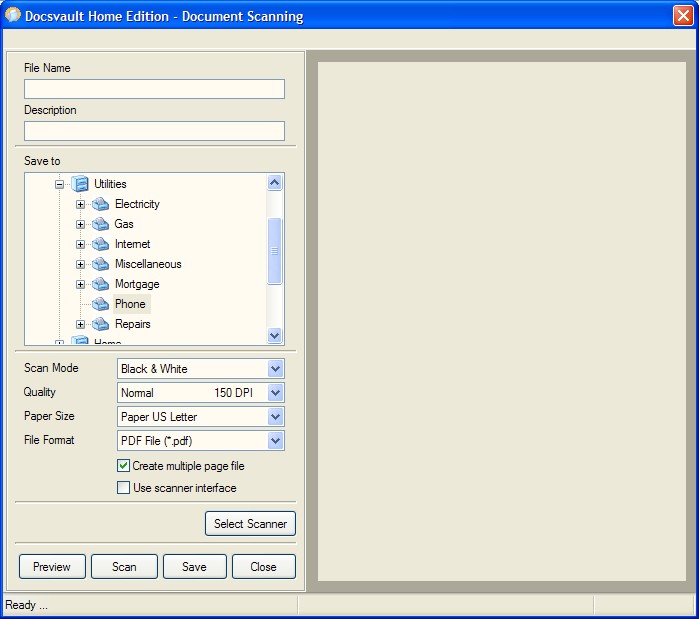Expand the Gas folder node
Image resolution: width=699 pixels, height=619 pixels.
(80, 225)
